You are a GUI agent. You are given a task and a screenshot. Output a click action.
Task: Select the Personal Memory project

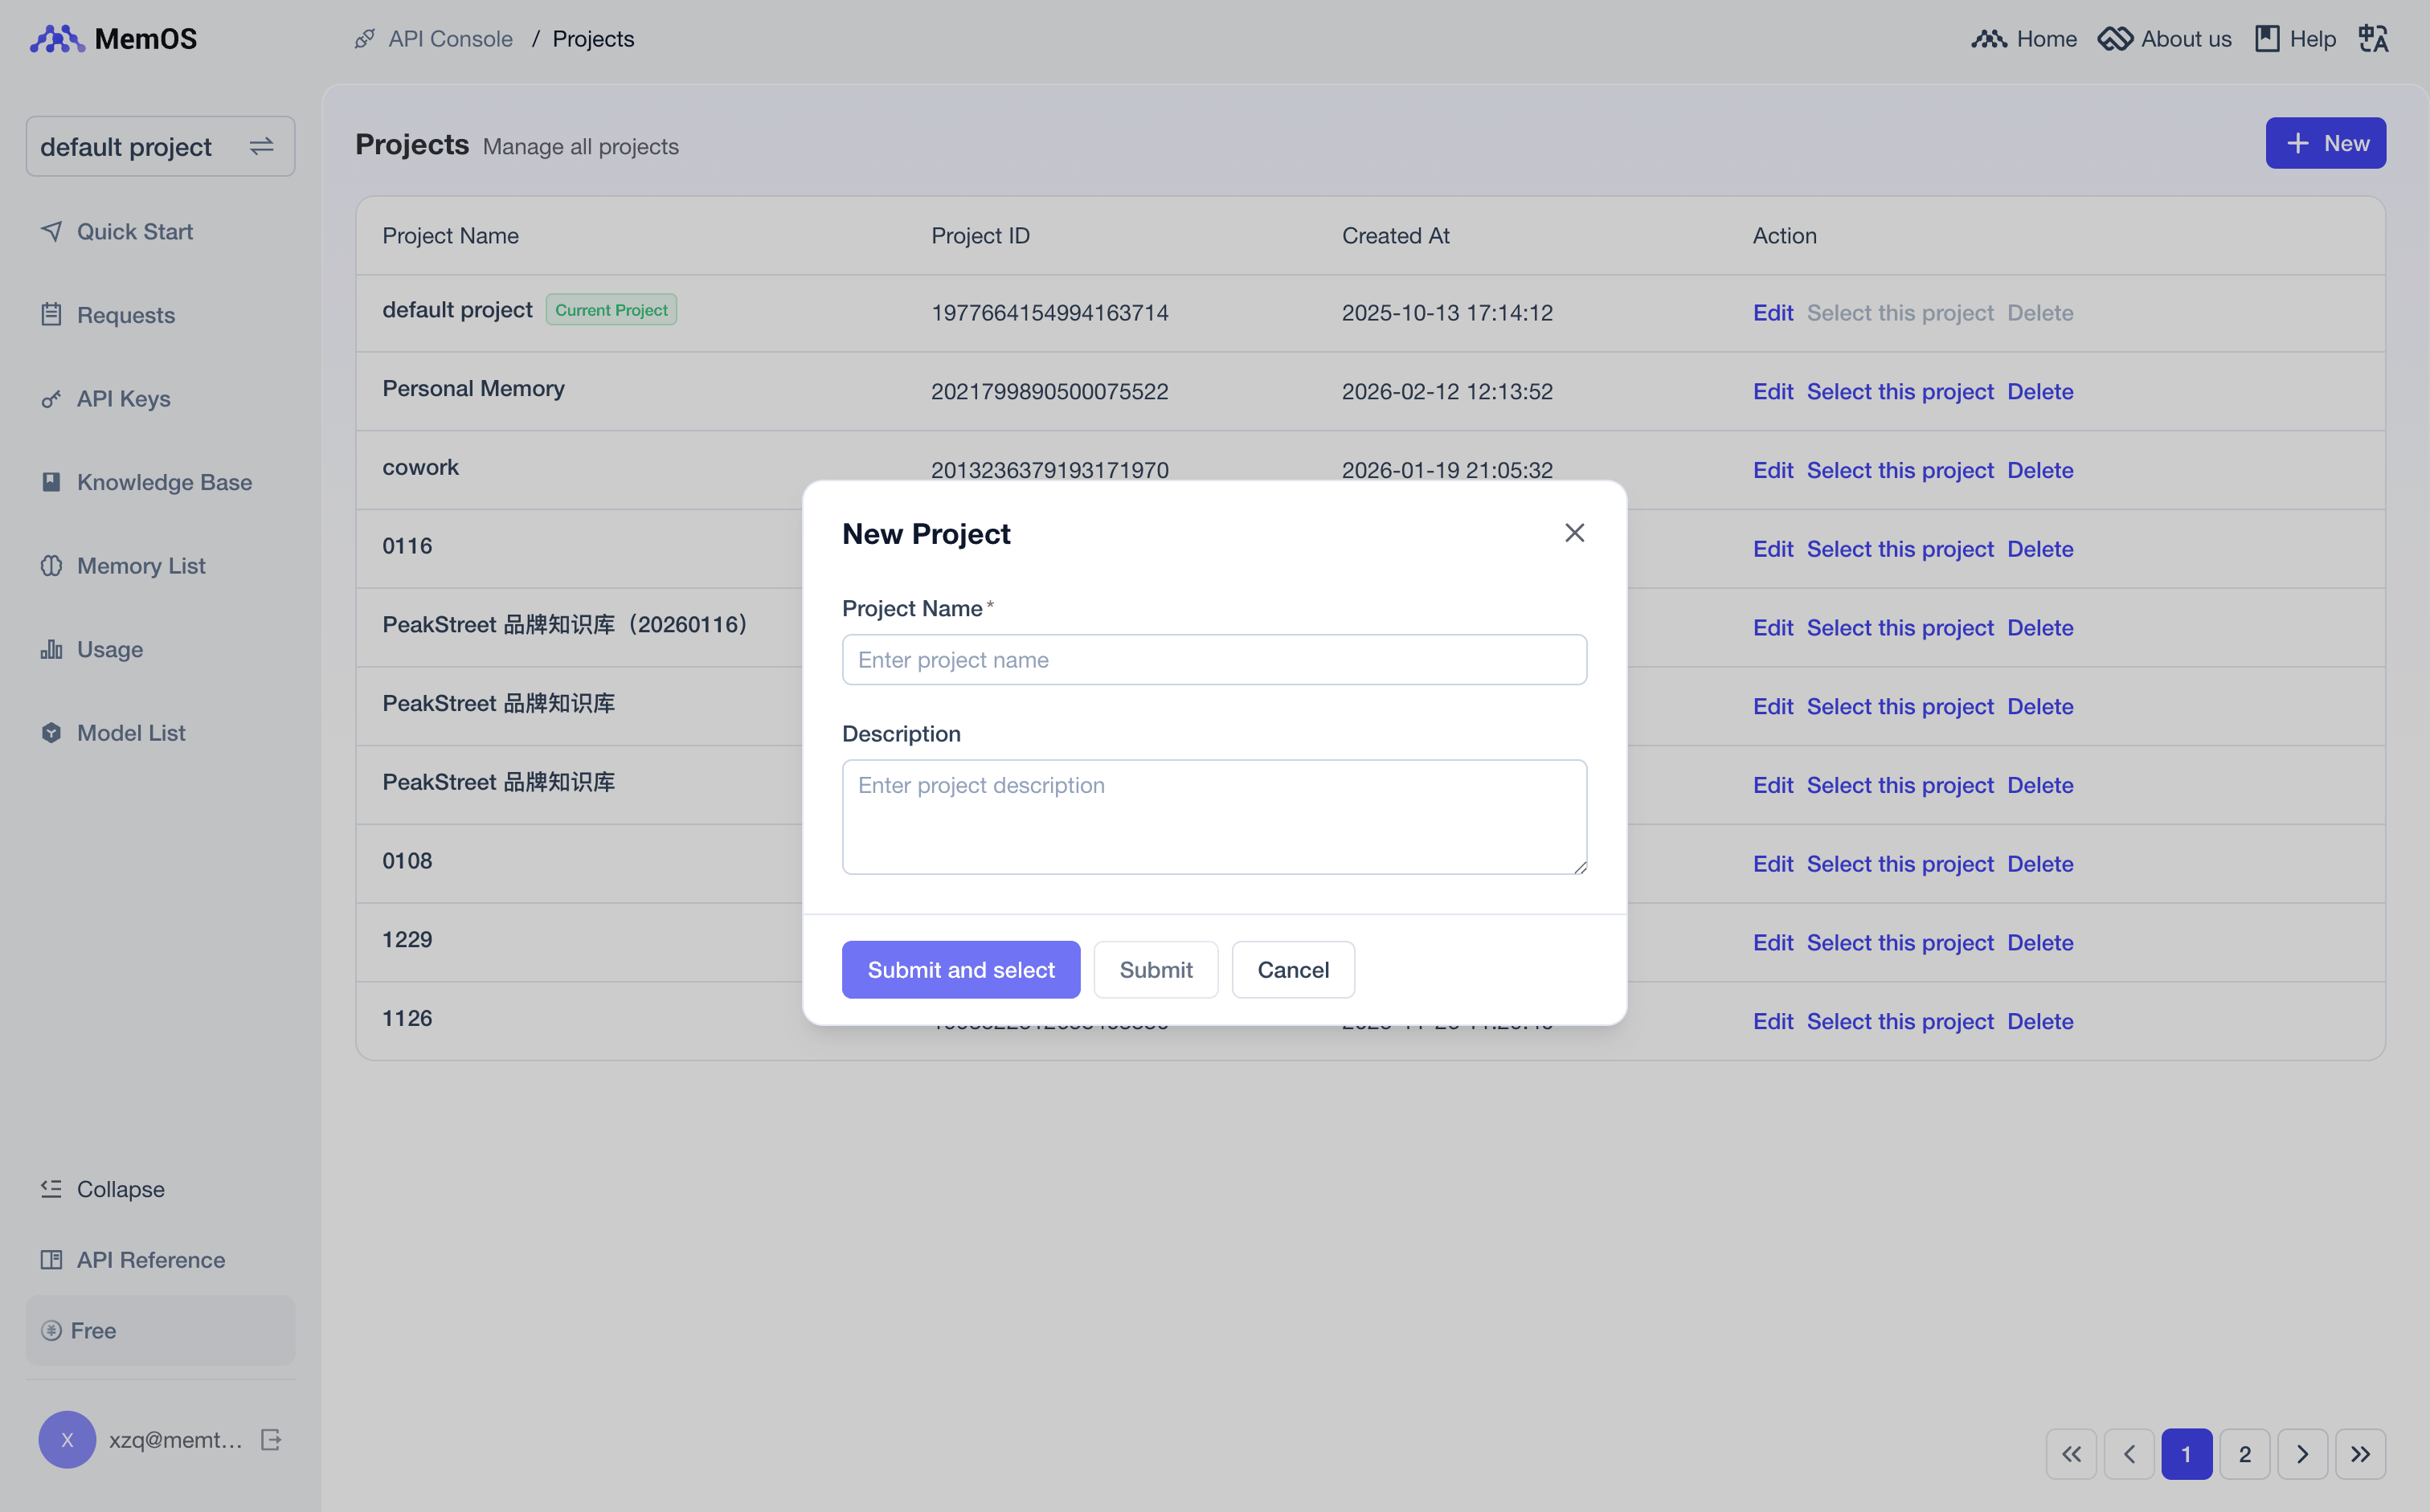pyautogui.click(x=1900, y=391)
